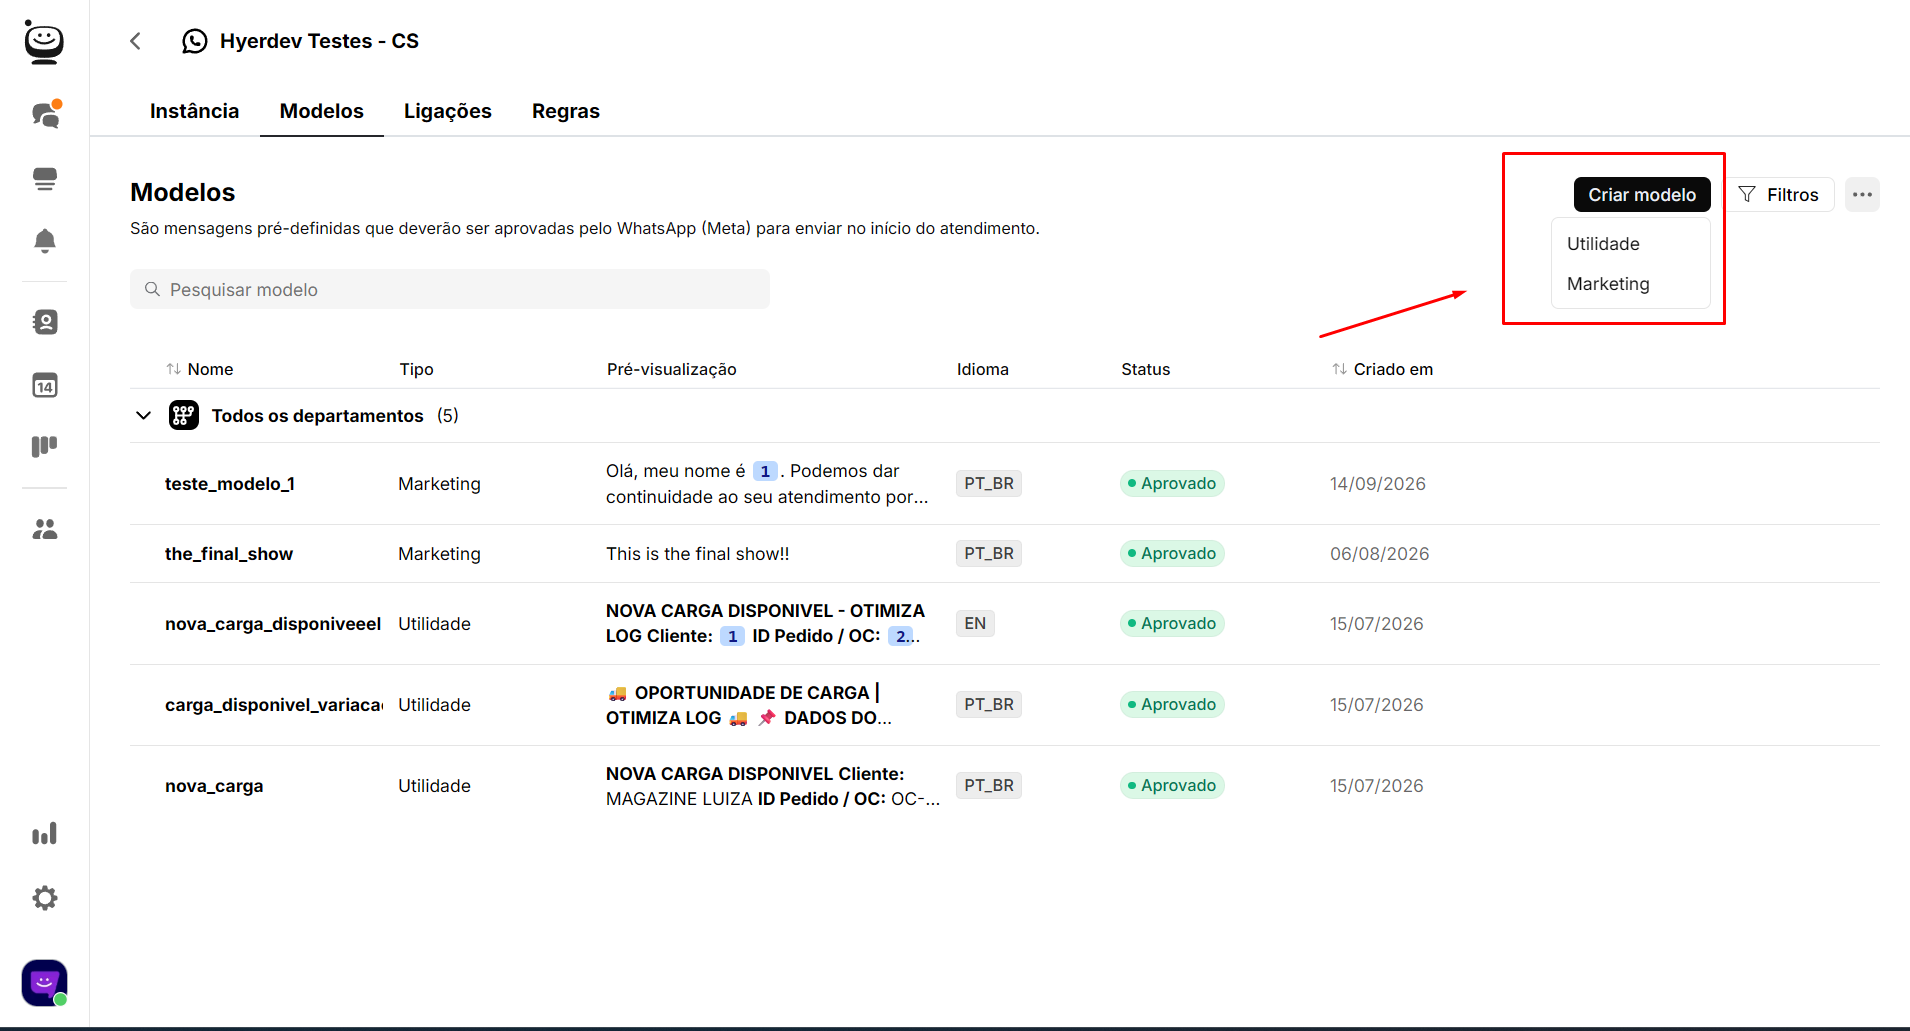Open the contacts book icon
The height and width of the screenshot is (1031, 1910).
45,322
